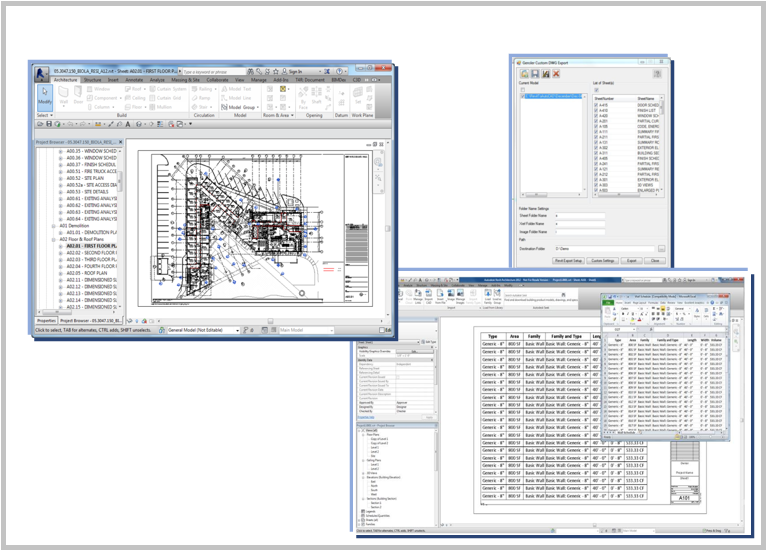The height and width of the screenshot is (551, 767).
Task: Click the first toolbar icon in DWG Export dialog
Action: point(524,74)
